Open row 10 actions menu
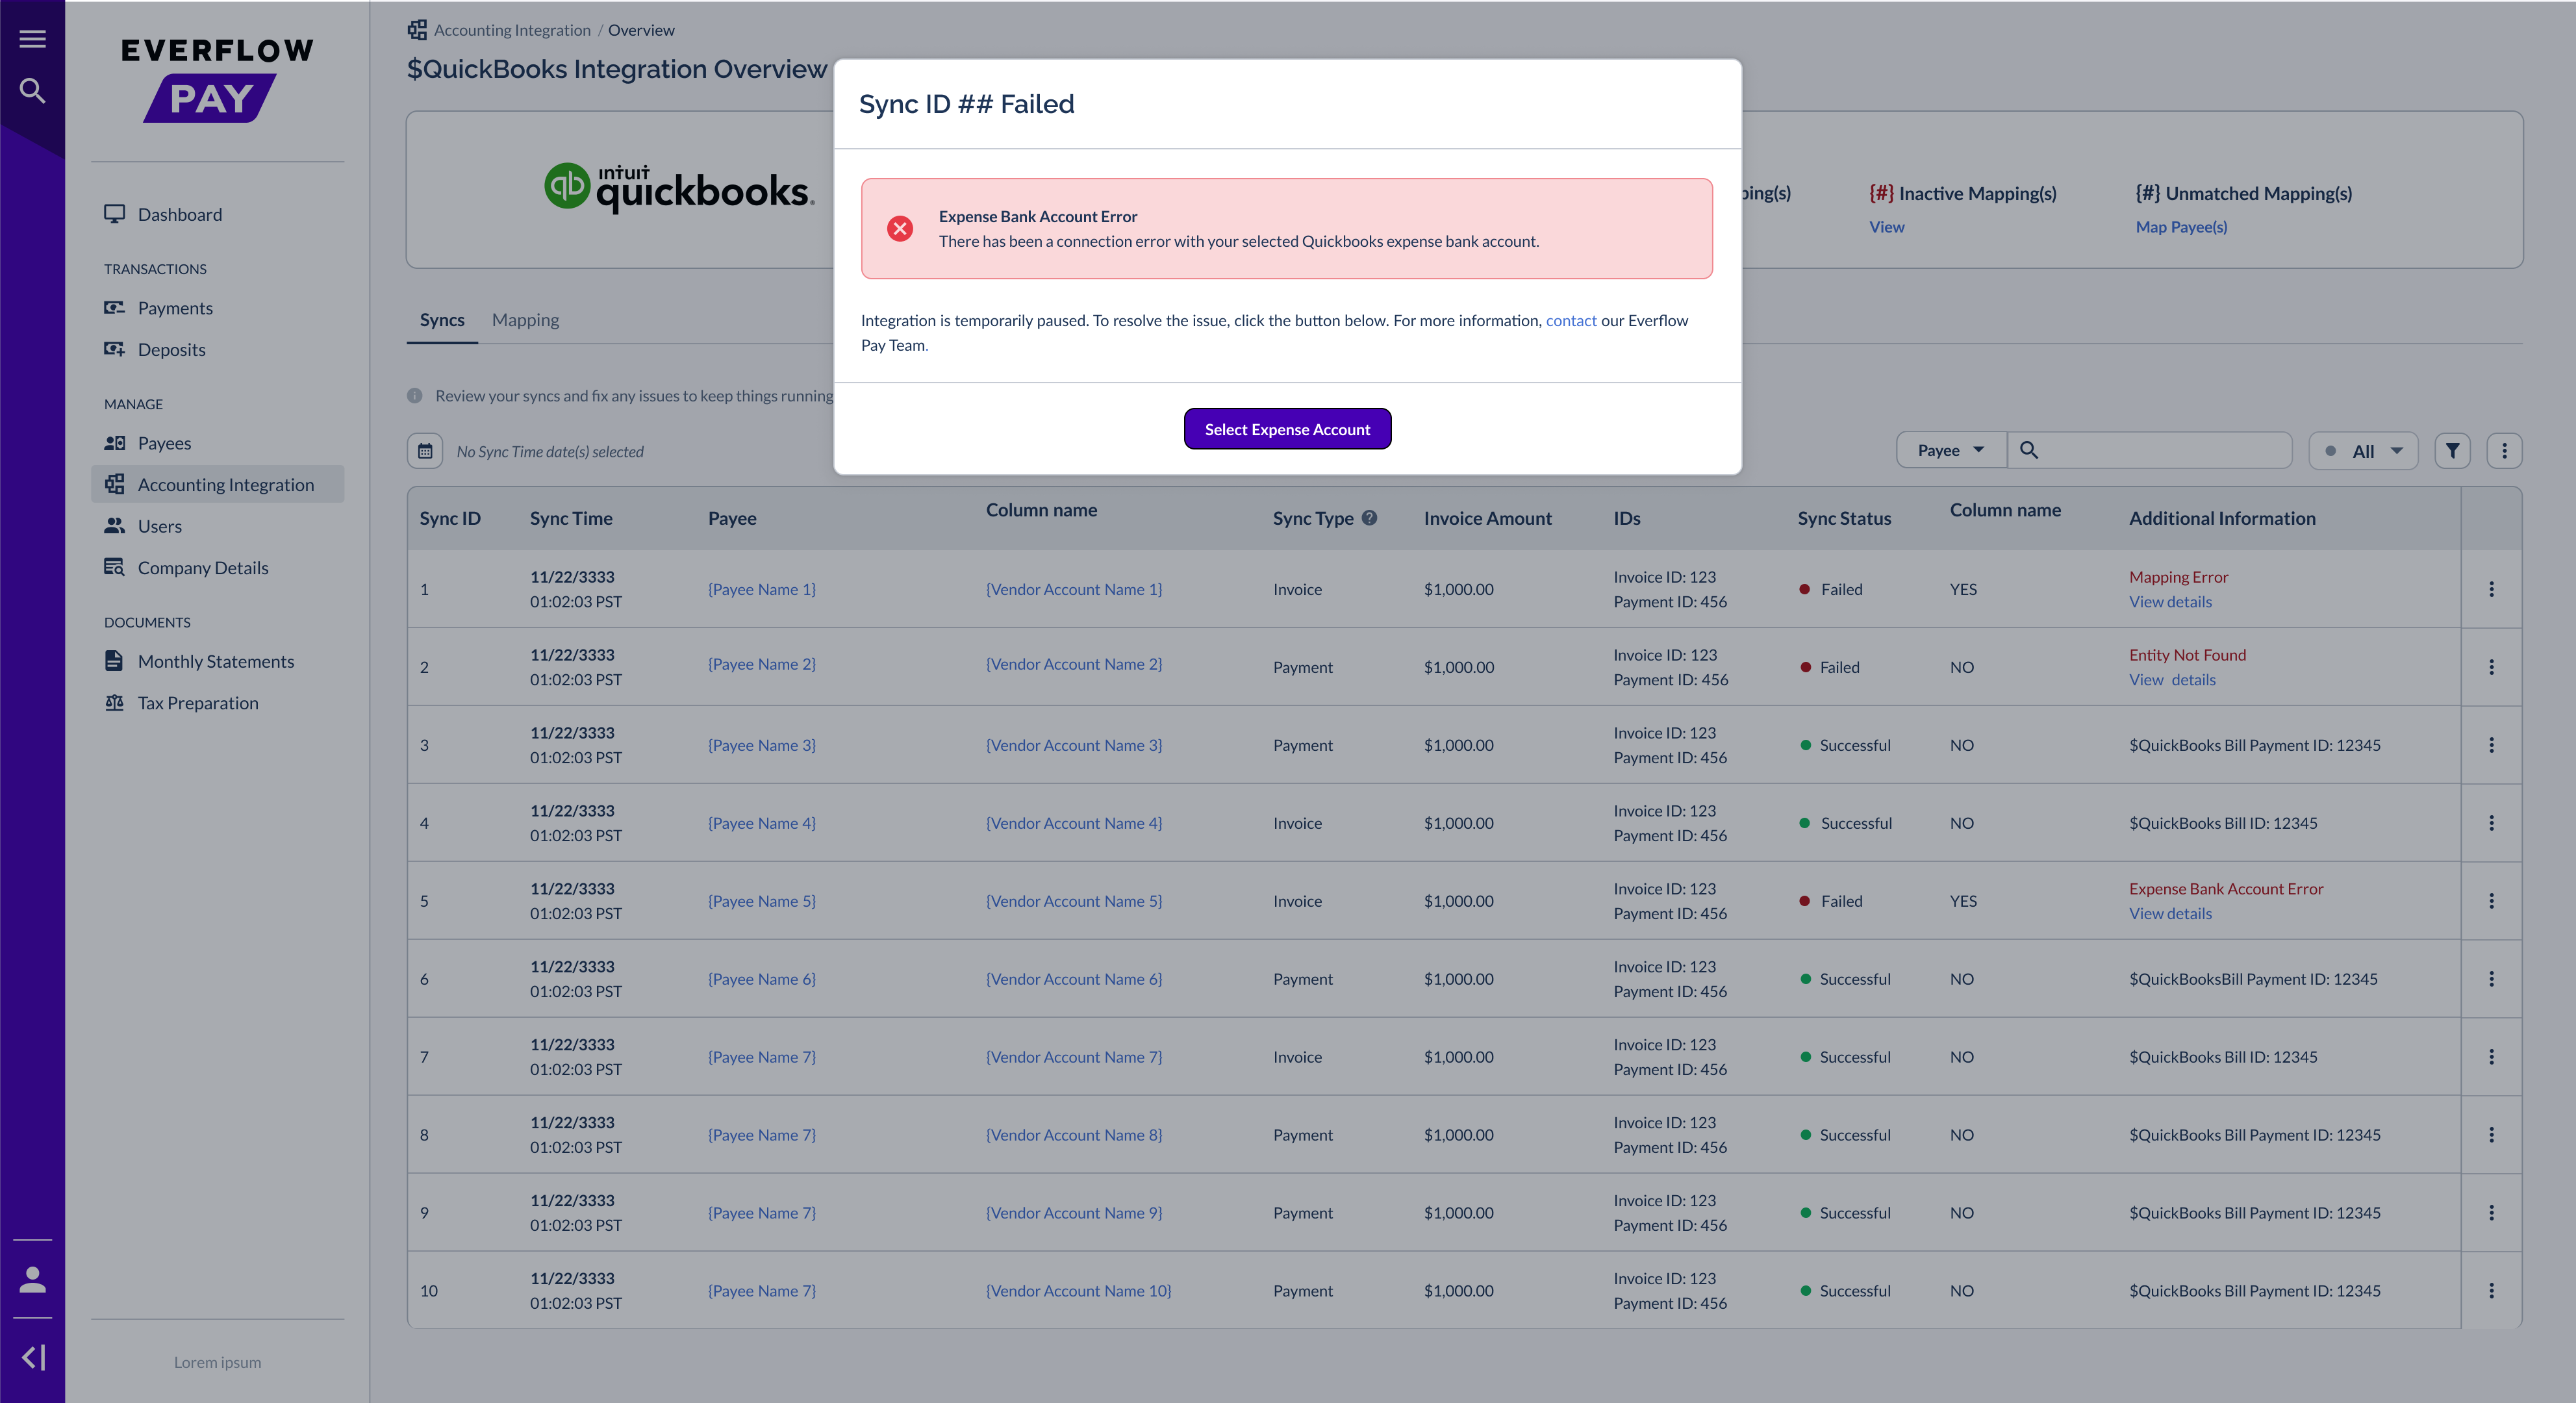 click(x=2491, y=1291)
